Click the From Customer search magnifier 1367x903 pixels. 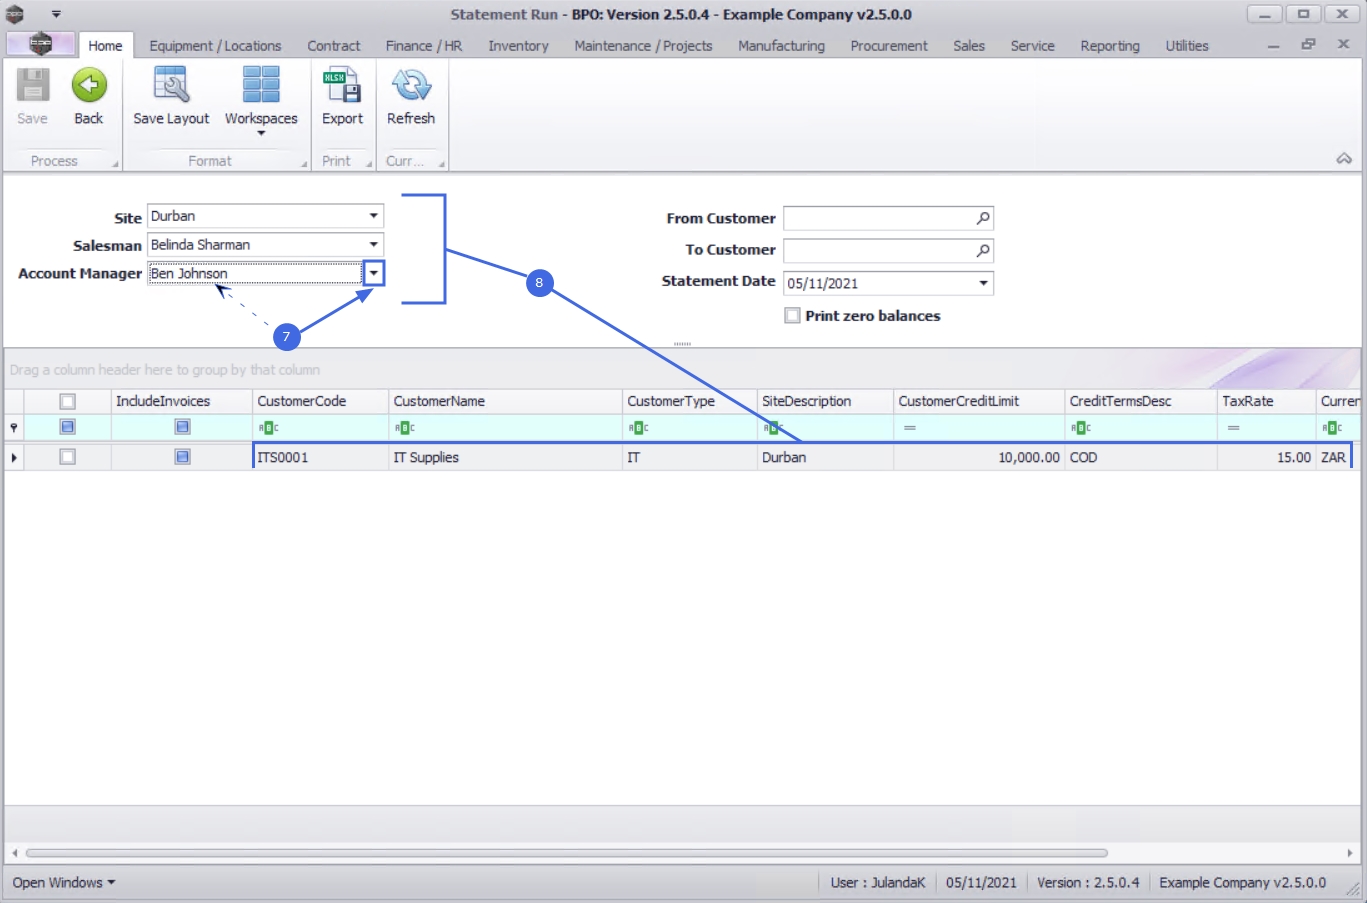(x=983, y=218)
